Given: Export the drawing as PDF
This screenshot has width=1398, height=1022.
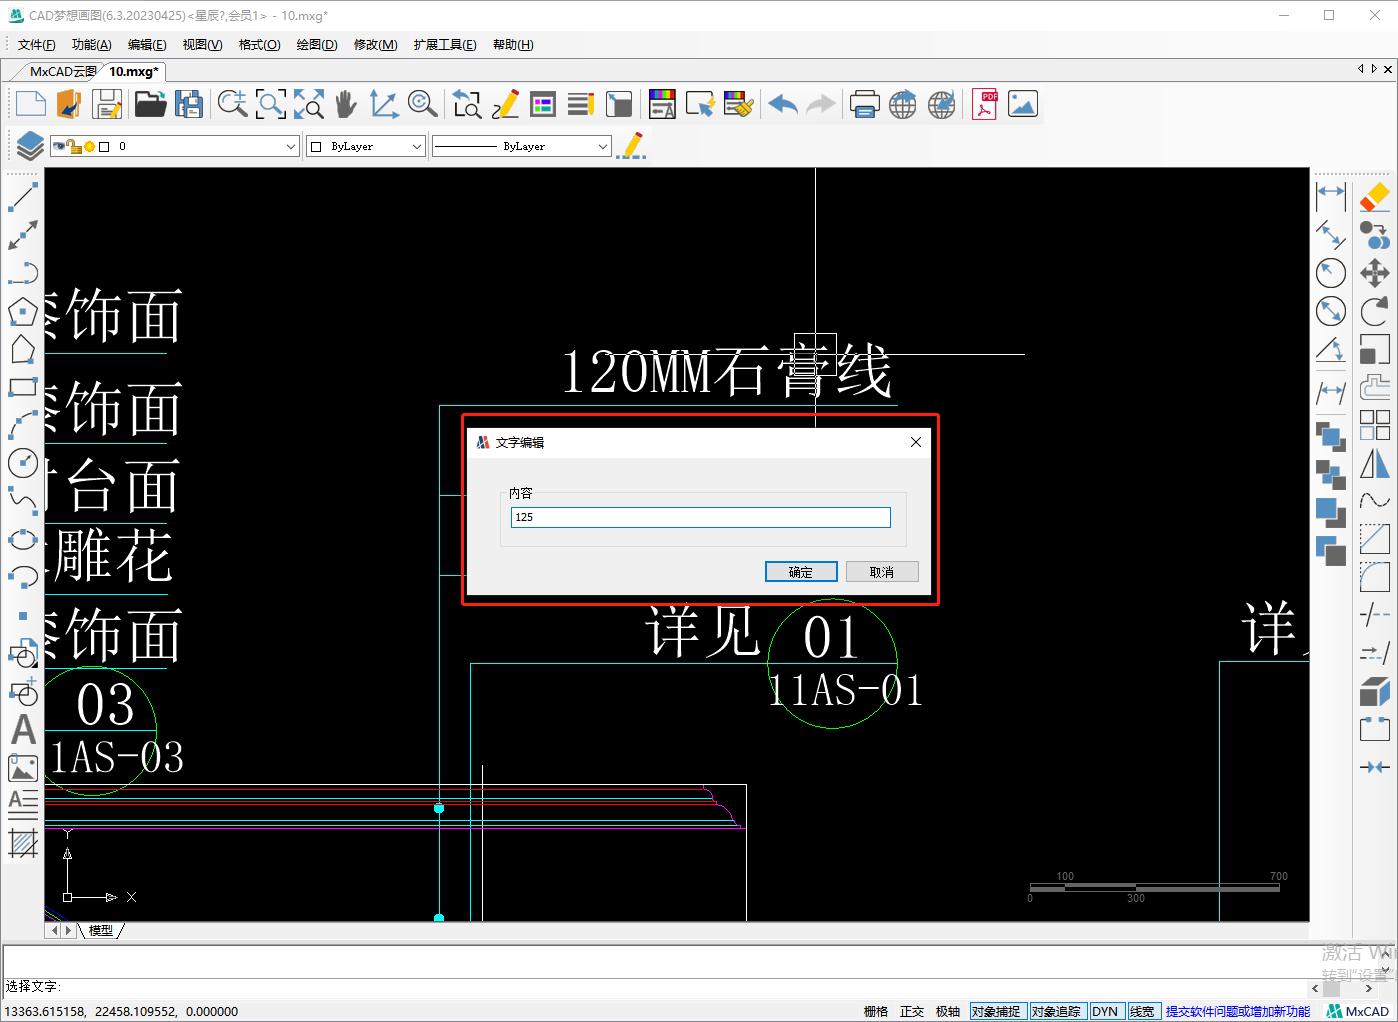Looking at the screenshot, I should [x=984, y=103].
